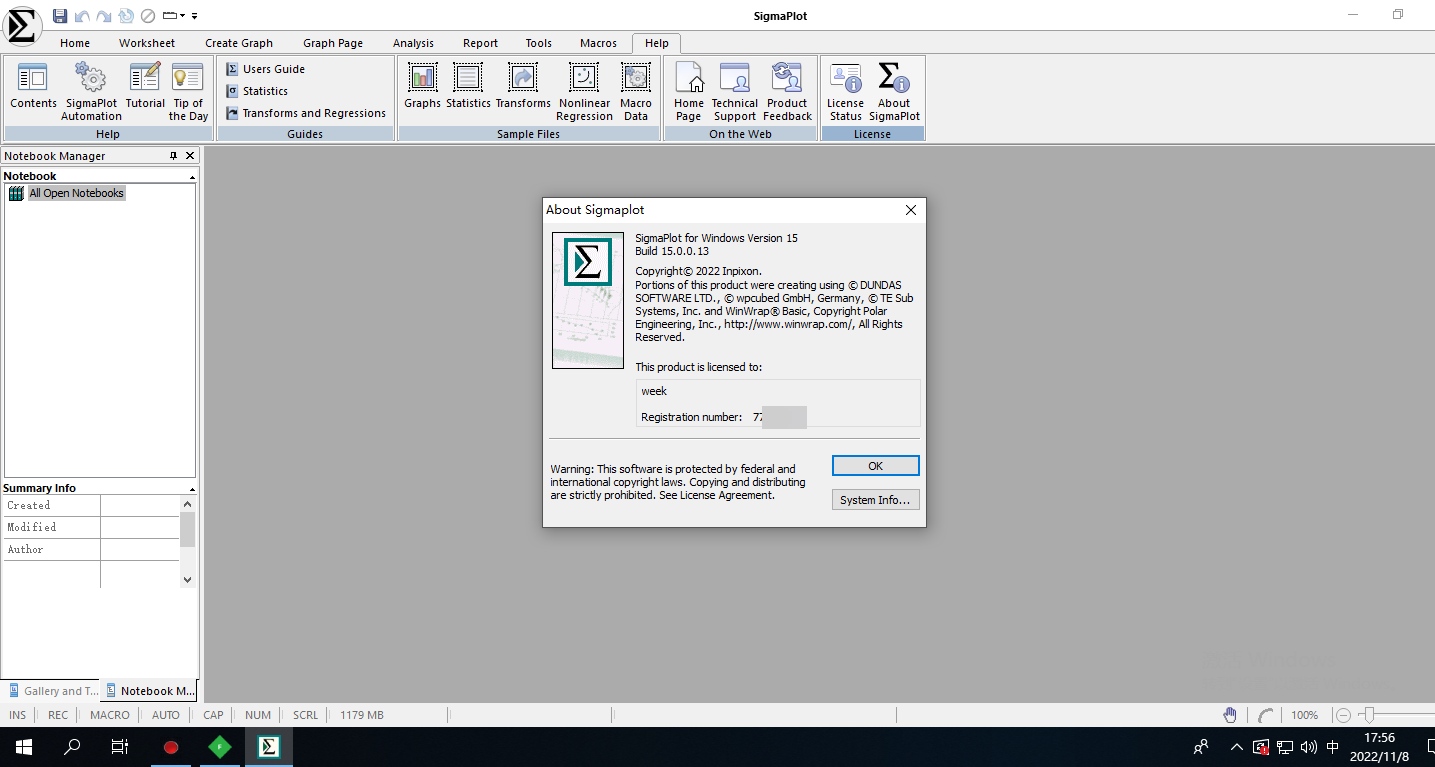Viewport: 1435px width, 767px height.
Task: Click Summary Info scrollbar down arrow
Action: [x=187, y=579]
